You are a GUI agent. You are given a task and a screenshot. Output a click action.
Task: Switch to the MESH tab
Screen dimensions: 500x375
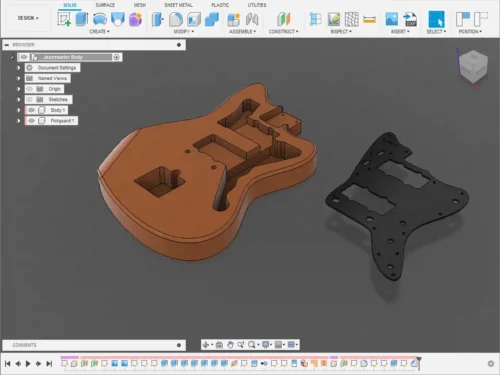click(x=140, y=5)
